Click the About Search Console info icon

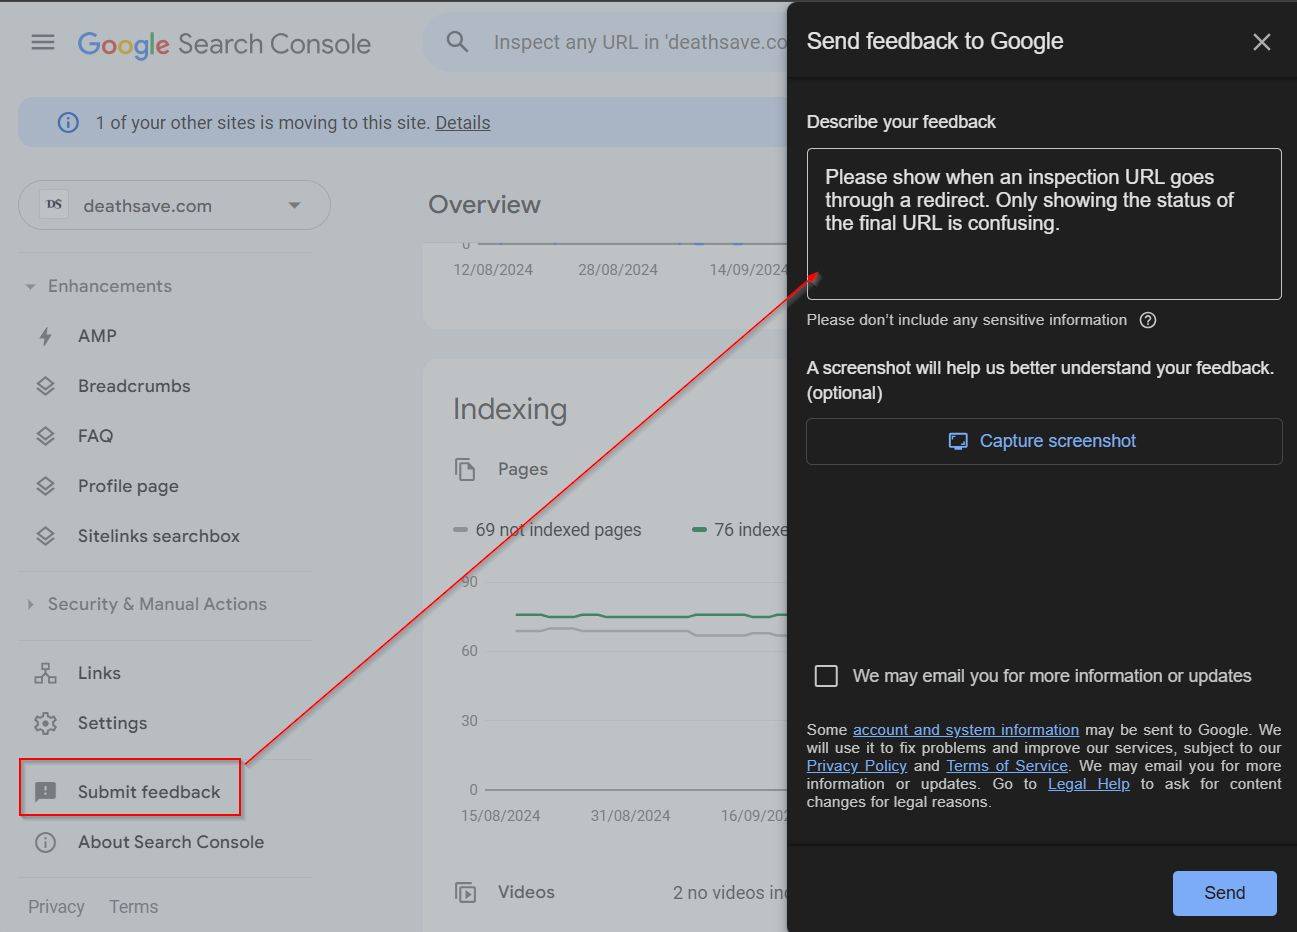45,842
